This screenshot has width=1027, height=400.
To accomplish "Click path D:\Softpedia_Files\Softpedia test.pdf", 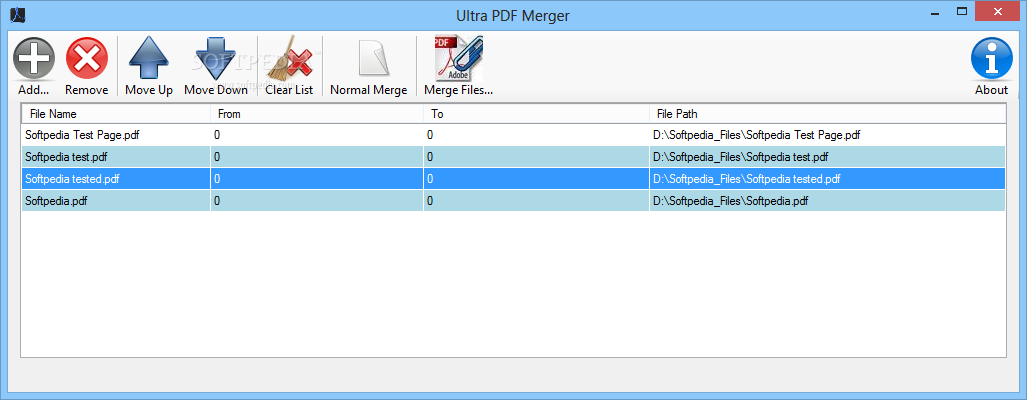I will coord(740,157).
